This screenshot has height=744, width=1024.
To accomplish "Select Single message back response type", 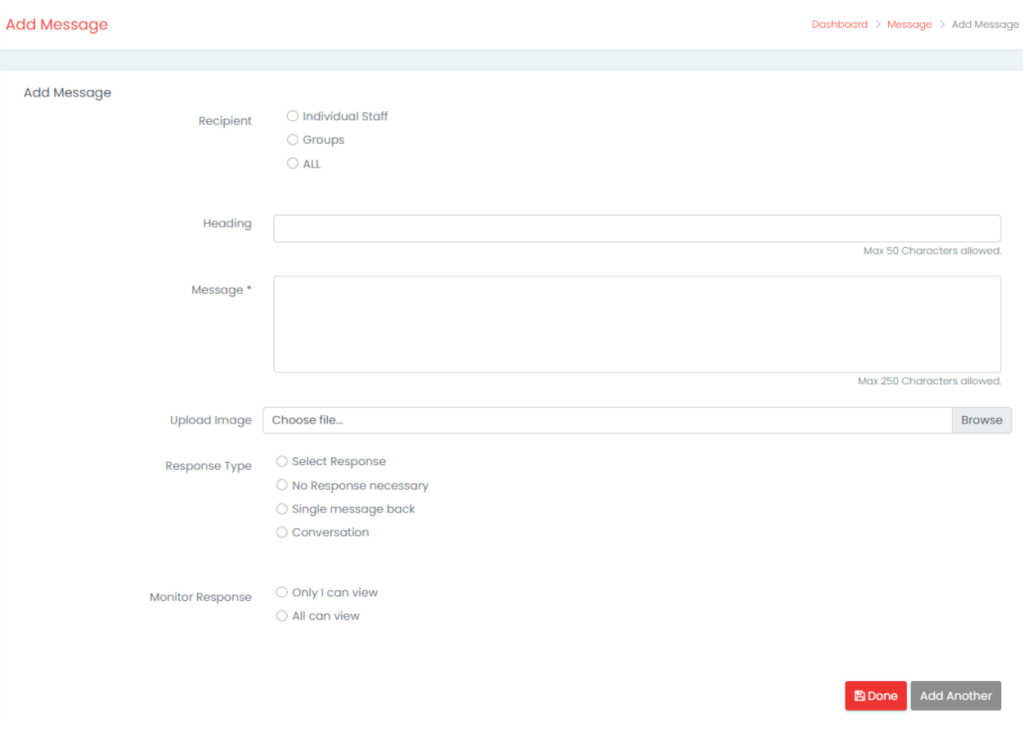I will [x=282, y=509].
